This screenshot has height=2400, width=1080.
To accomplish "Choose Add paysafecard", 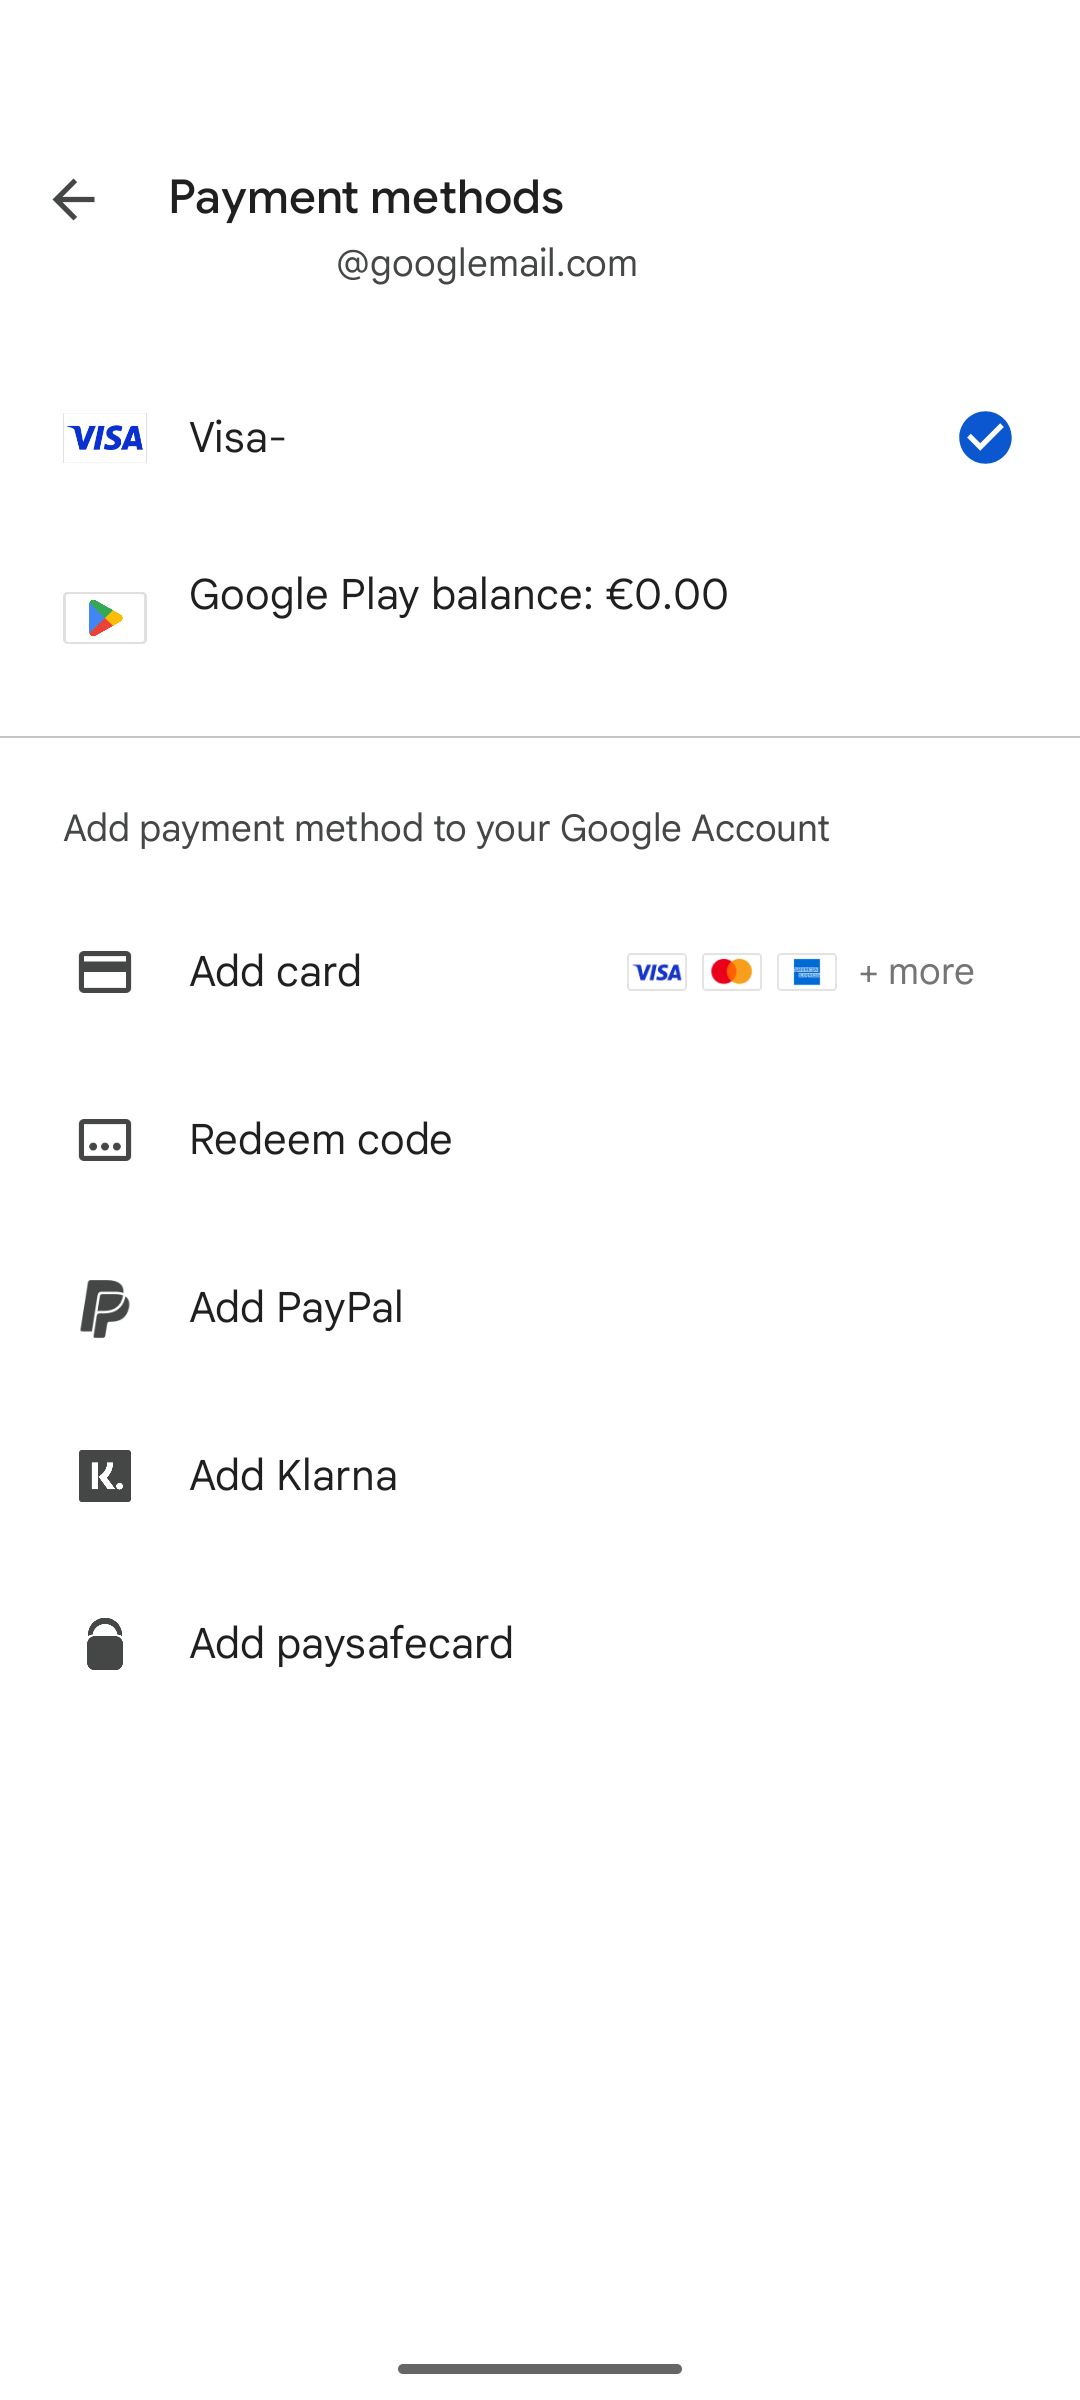I will tap(352, 1644).
